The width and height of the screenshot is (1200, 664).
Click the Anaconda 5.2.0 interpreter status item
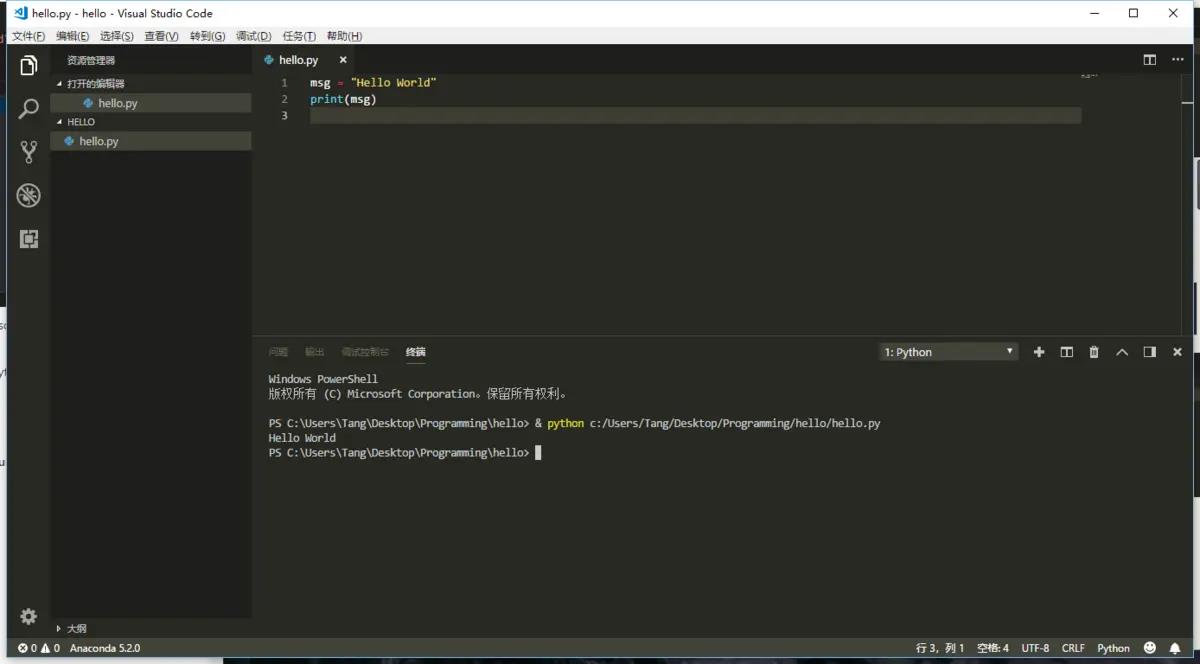click(105, 648)
